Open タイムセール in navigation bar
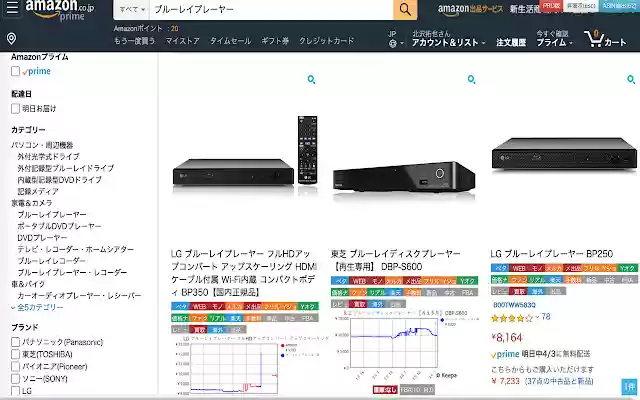Viewport: 640px width, 400px height. [x=230, y=41]
